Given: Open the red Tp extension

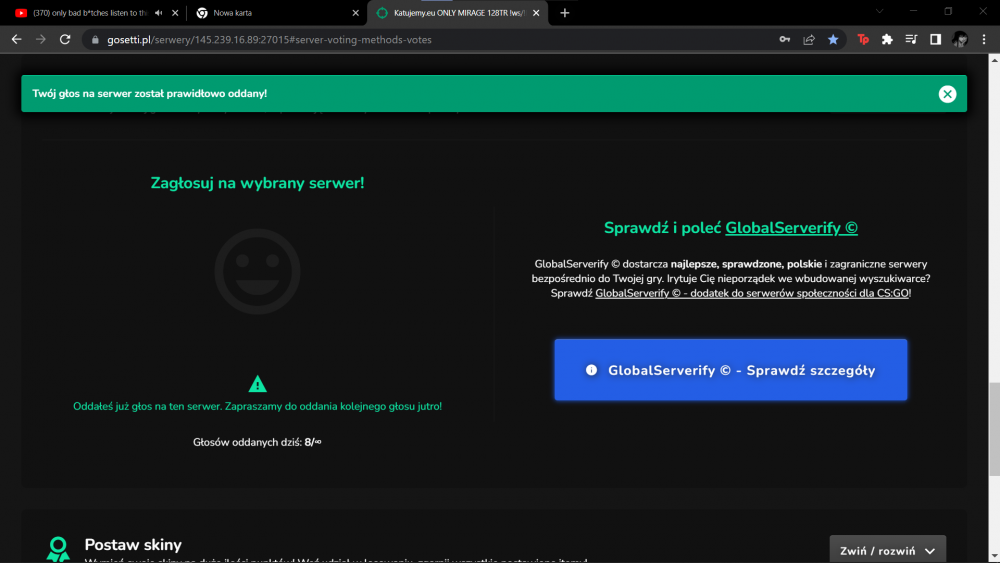Looking at the screenshot, I should 863,40.
